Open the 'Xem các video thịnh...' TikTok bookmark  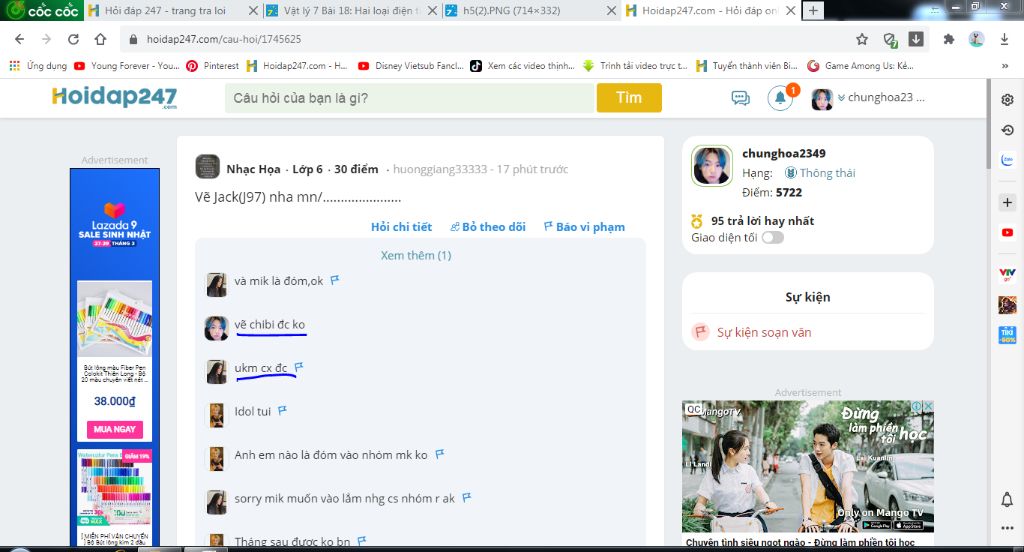coord(523,66)
